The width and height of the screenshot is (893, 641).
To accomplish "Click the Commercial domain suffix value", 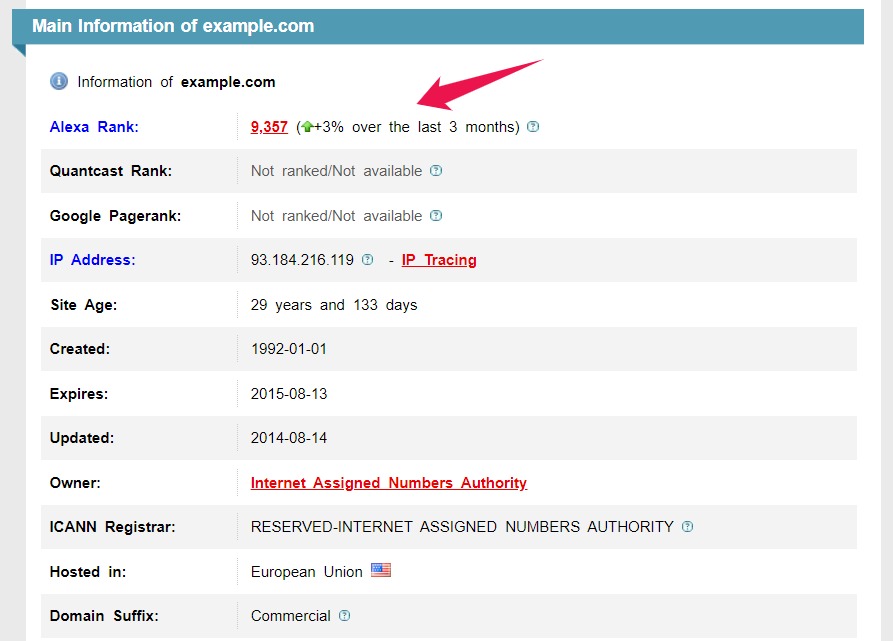I will (290, 616).
